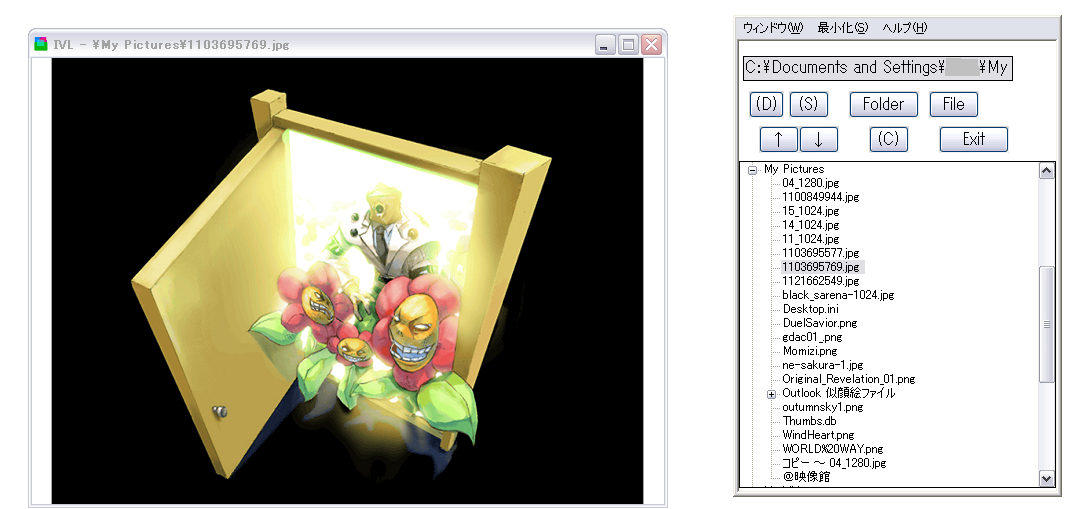Select 15_1024.jpg in the file tree

point(810,211)
